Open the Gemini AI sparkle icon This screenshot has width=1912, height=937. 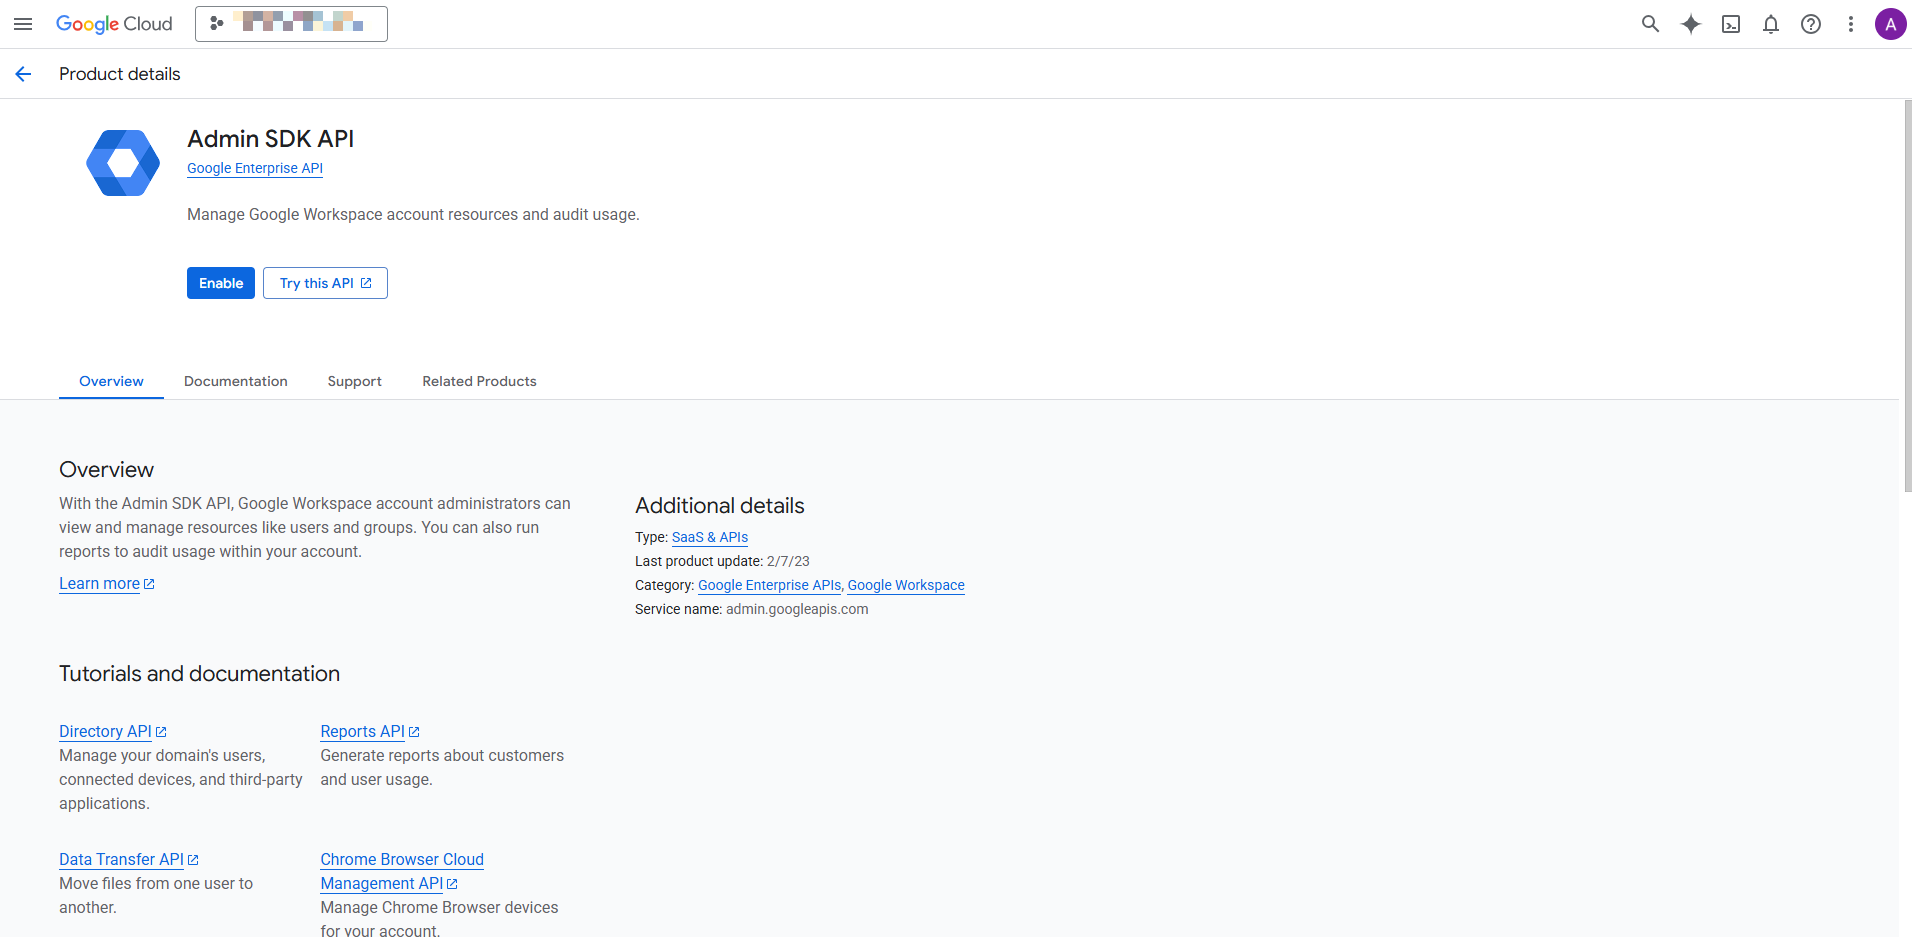pos(1691,24)
